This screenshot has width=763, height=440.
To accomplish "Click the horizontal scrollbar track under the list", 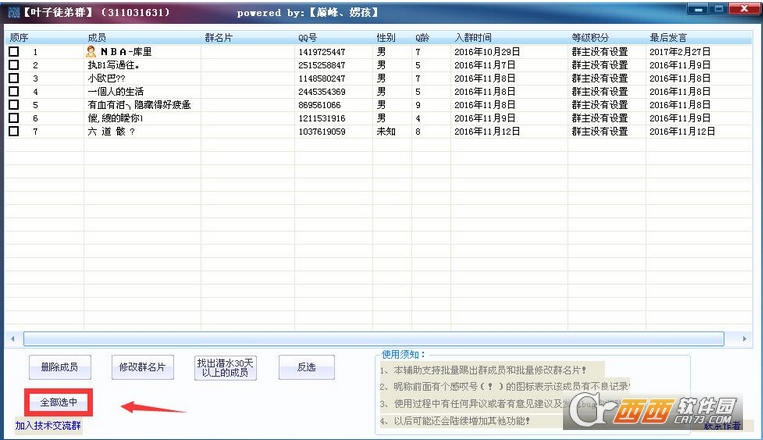I will click(380, 339).
